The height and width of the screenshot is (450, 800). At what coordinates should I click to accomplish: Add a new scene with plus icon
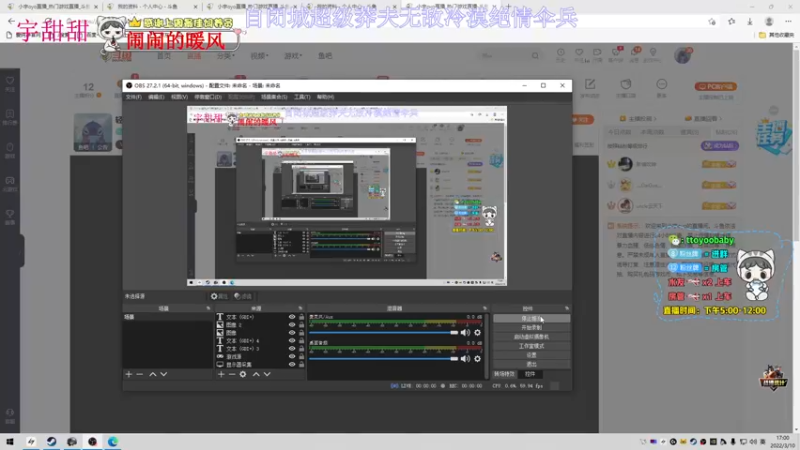pos(129,374)
